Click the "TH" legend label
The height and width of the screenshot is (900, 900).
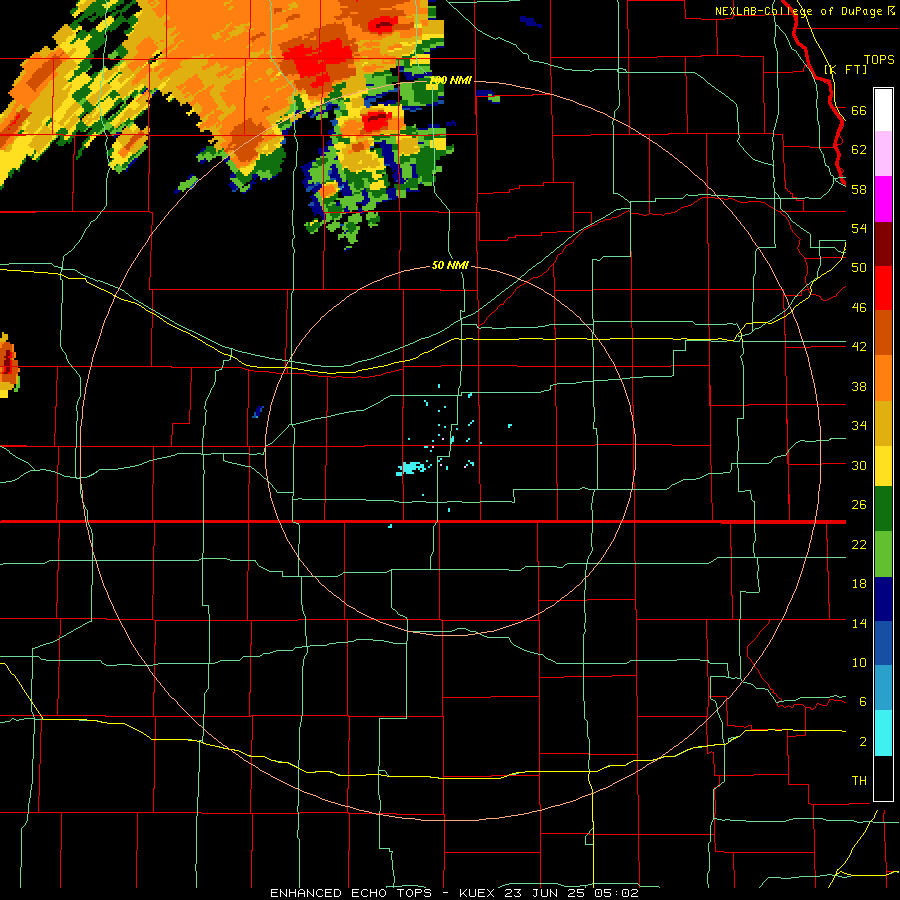pos(859,781)
